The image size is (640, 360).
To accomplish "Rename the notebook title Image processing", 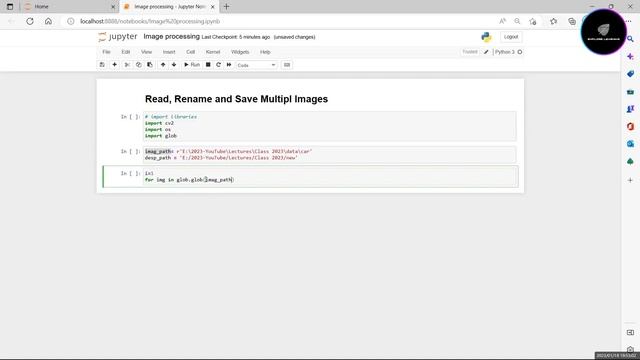I will coord(171,36).
